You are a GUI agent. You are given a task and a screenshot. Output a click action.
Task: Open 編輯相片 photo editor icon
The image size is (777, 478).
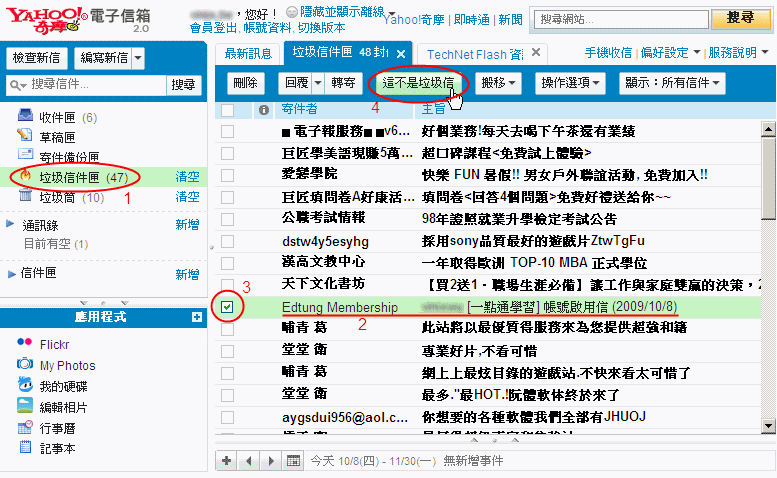point(25,405)
